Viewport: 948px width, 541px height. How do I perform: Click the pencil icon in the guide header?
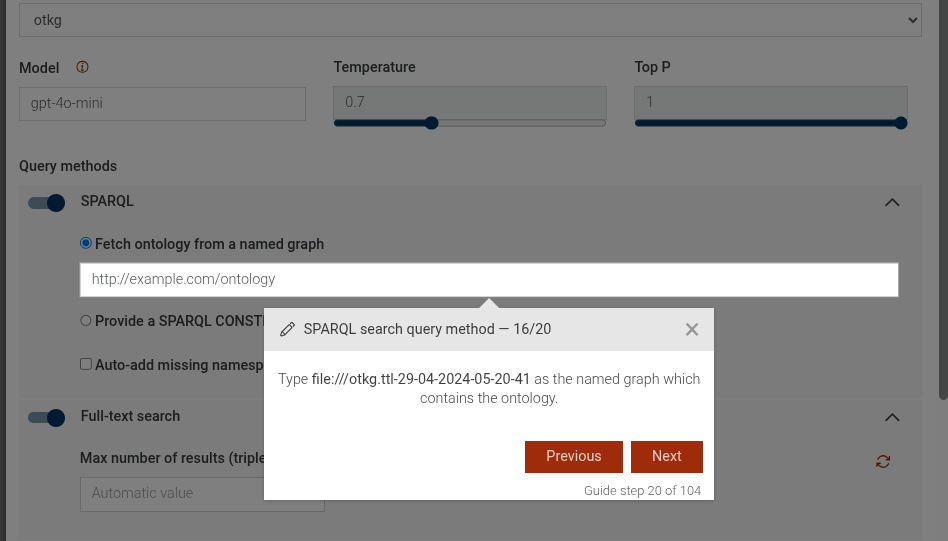tap(288, 329)
